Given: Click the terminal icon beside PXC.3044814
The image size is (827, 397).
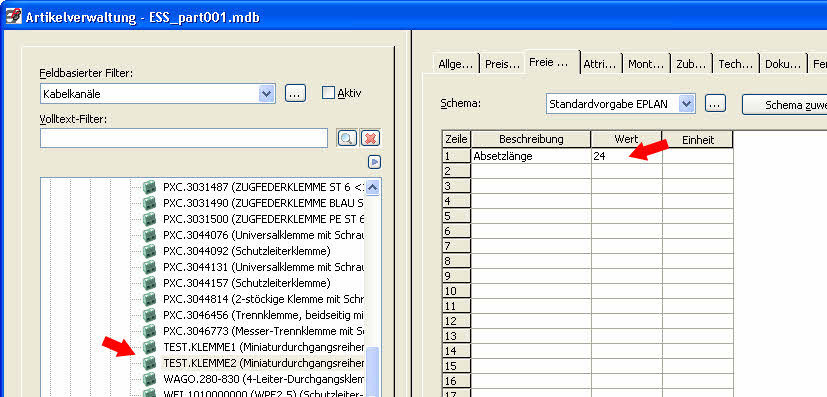Looking at the screenshot, I should click(150, 298).
